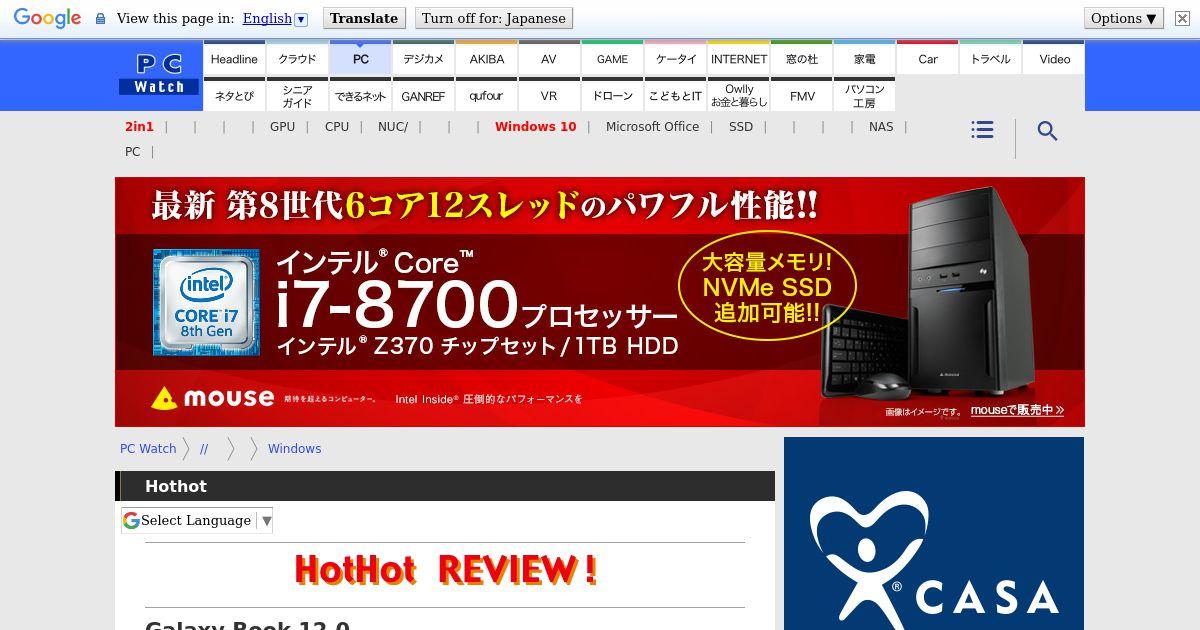Image resolution: width=1200 pixels, height=630 pixels.
Task: Open the Car tab
Action: pyautogui.click(x=927, y=58)
